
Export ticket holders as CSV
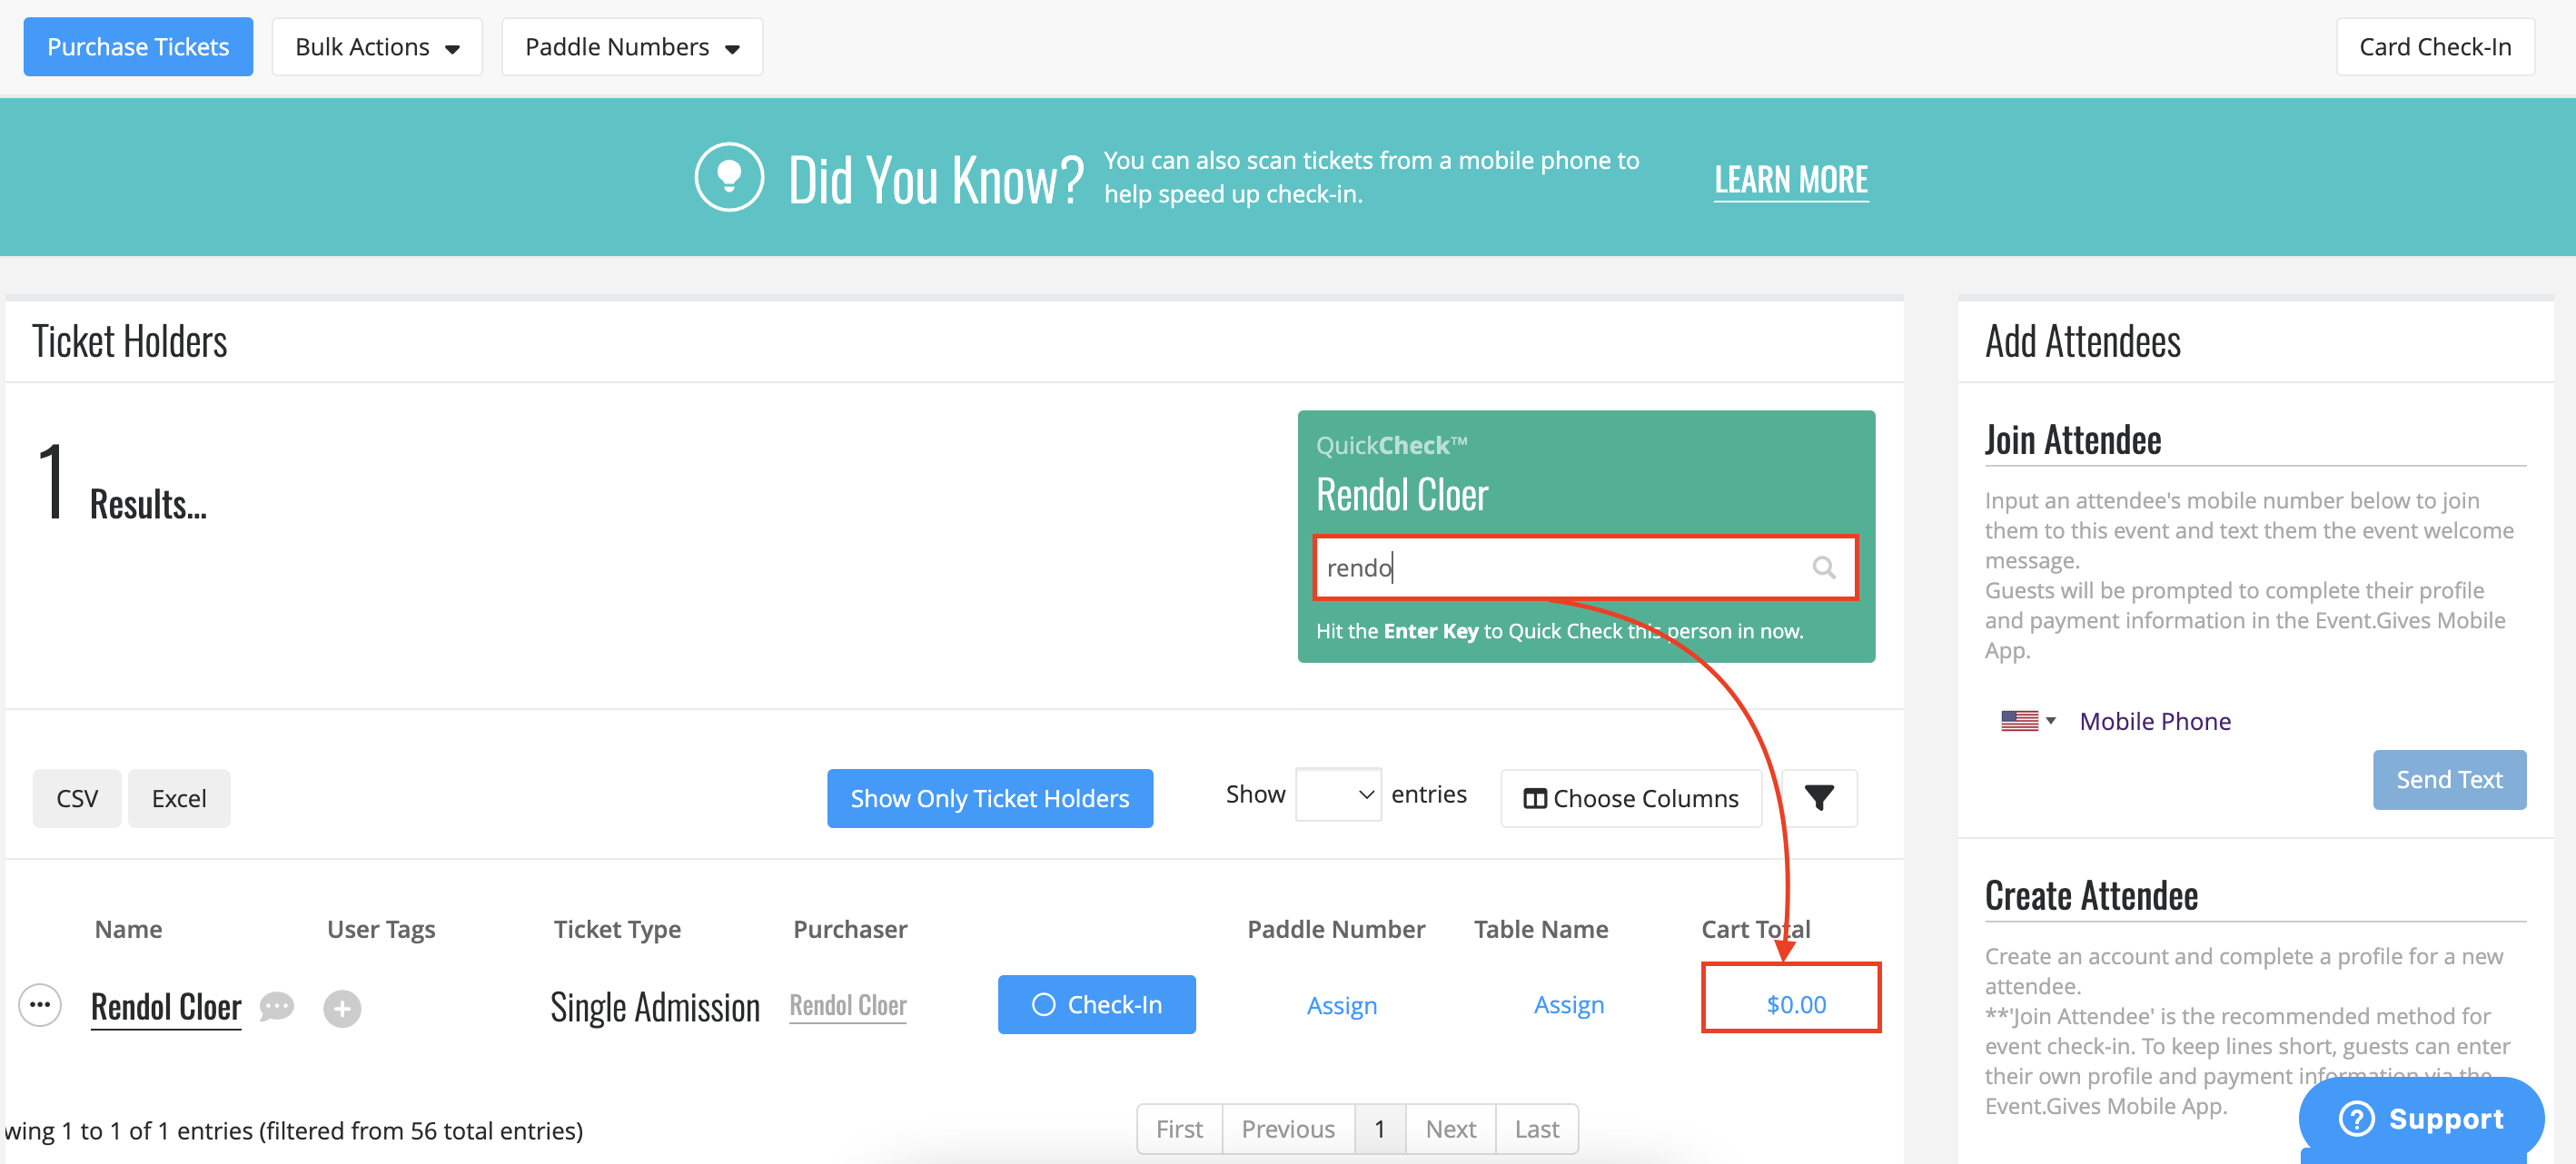[77, 798]
